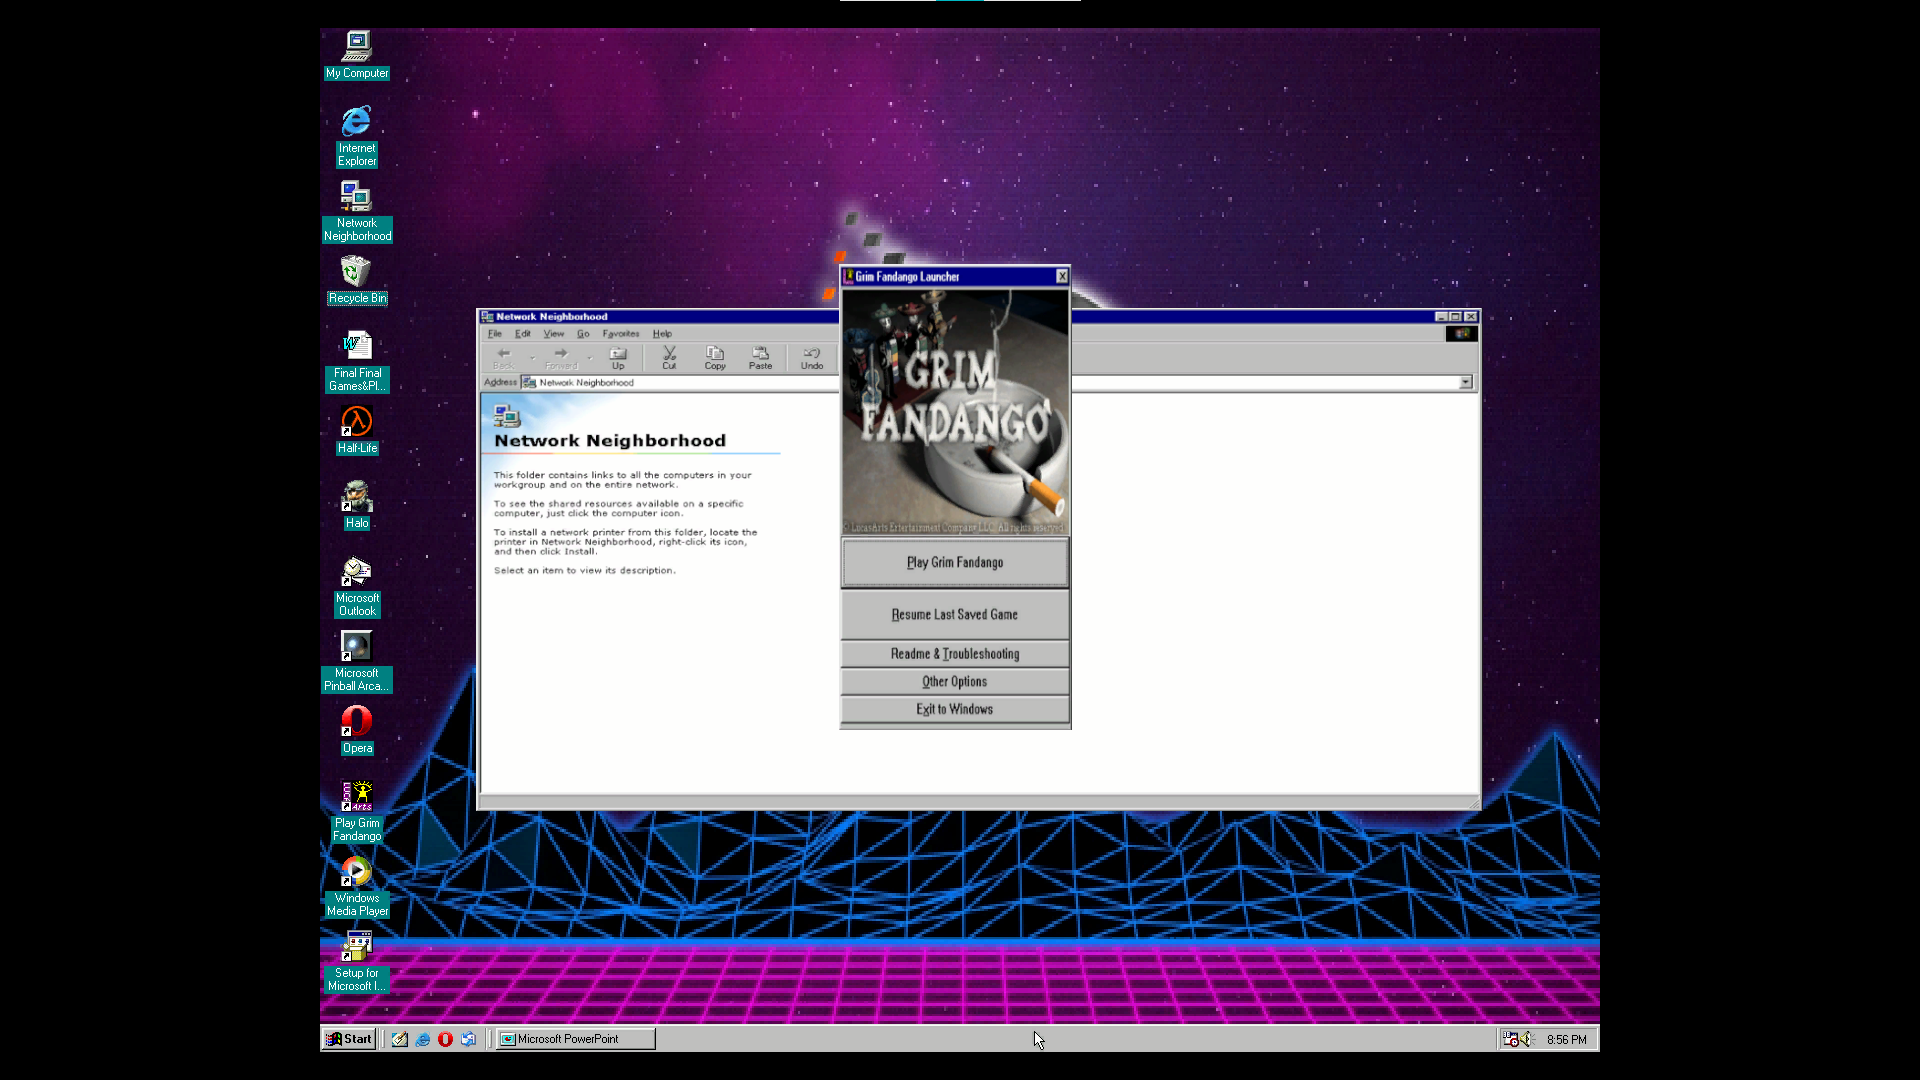
Task: Select the Halo desktop shortcut
Action: click(357, 498)
